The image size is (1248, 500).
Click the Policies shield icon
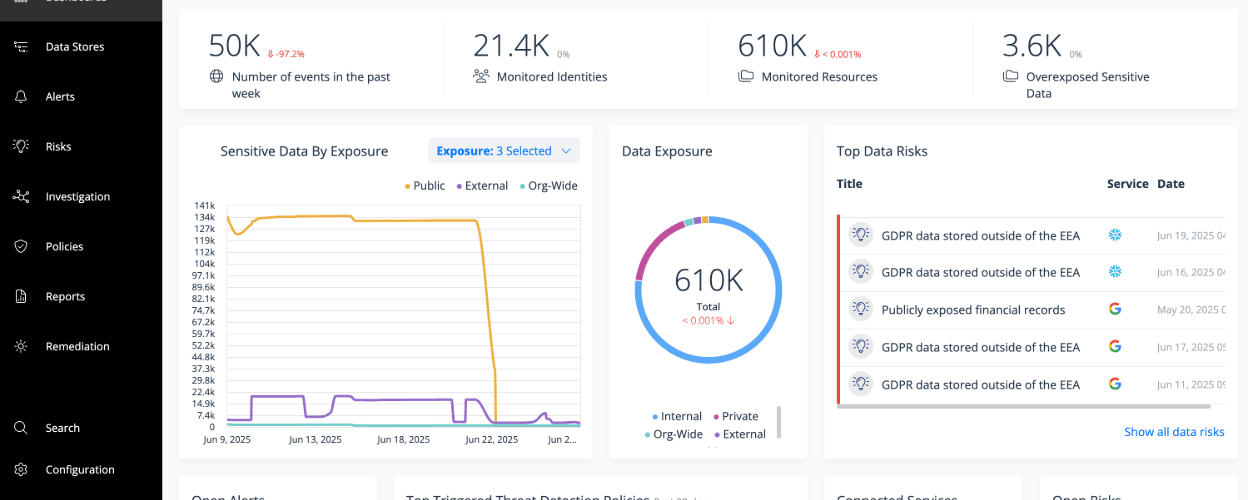click(21, 247)
